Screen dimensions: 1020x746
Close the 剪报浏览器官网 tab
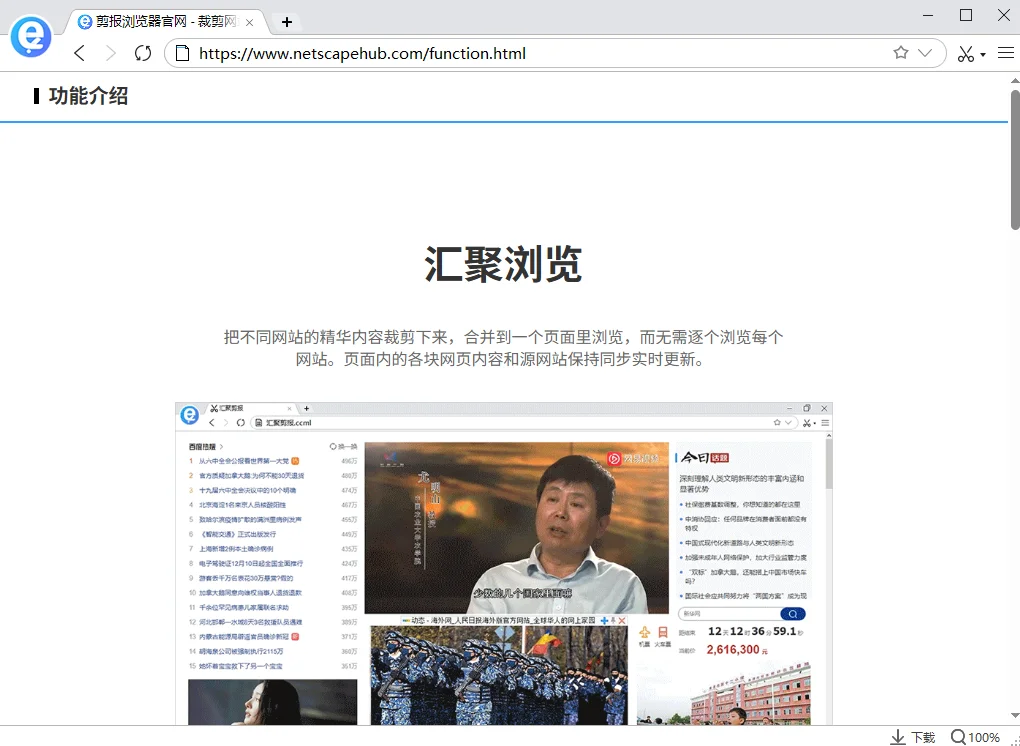tap(249, 23)
